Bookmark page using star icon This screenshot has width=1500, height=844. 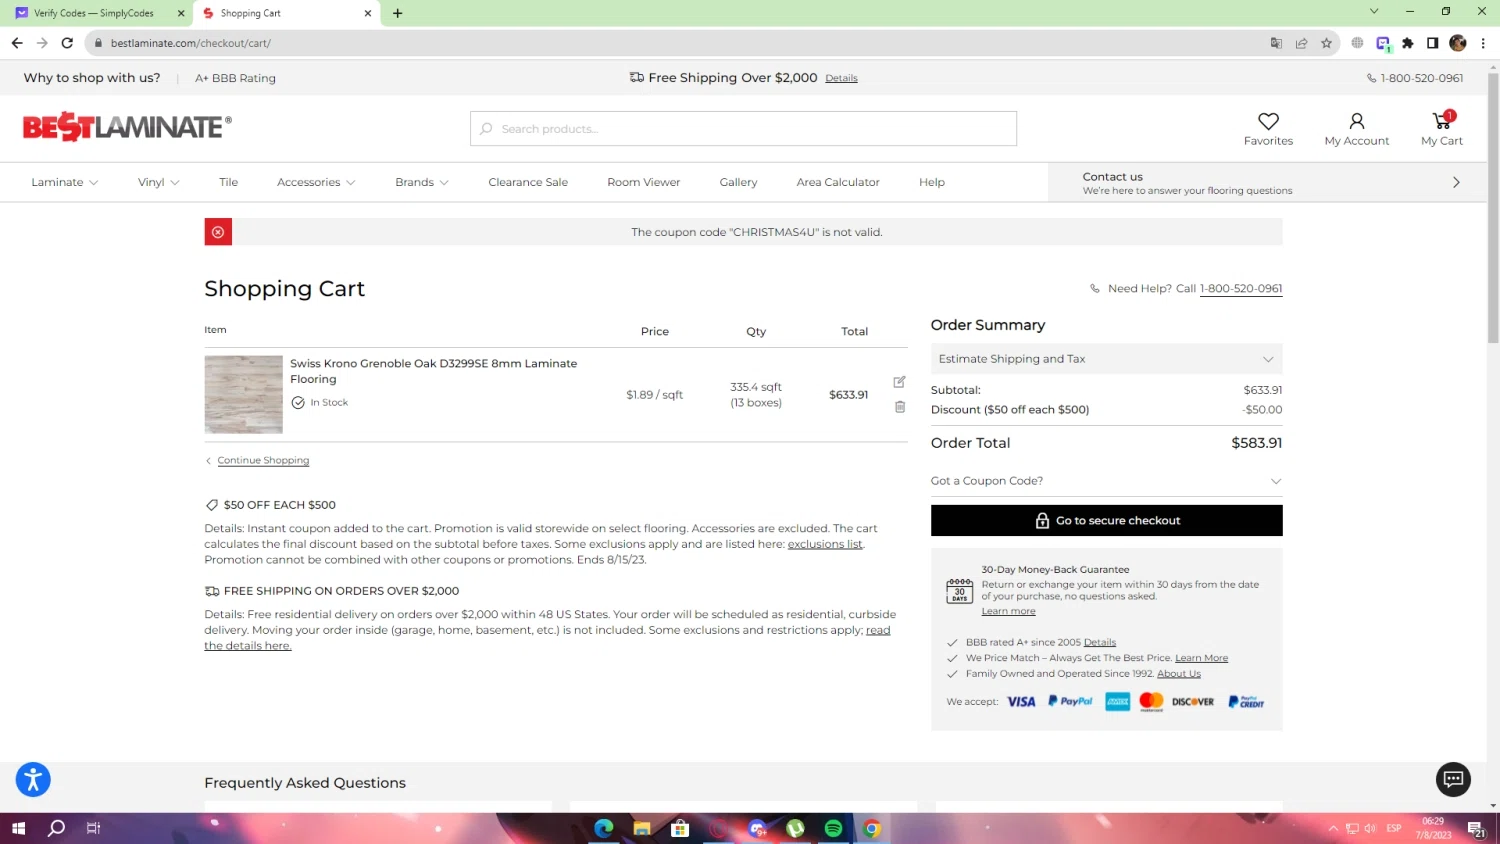click(1326, 43)
